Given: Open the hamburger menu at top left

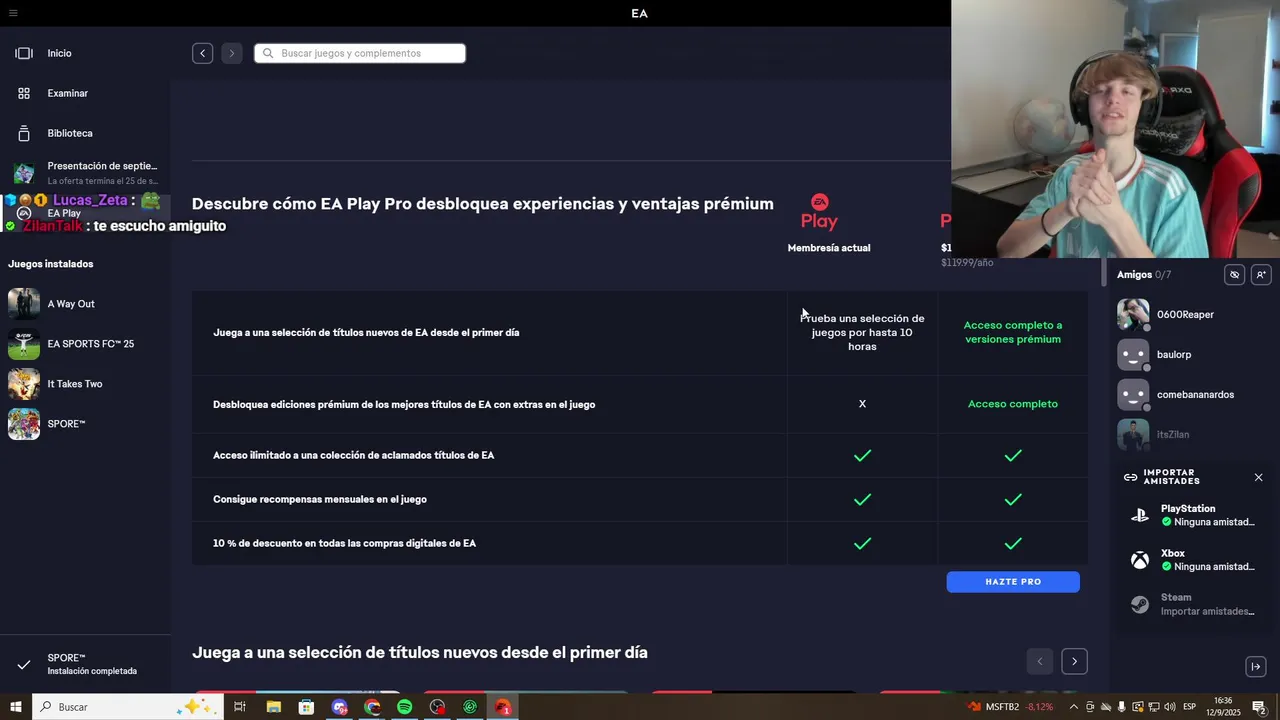Looking at the screenshot, I should 12,13.
